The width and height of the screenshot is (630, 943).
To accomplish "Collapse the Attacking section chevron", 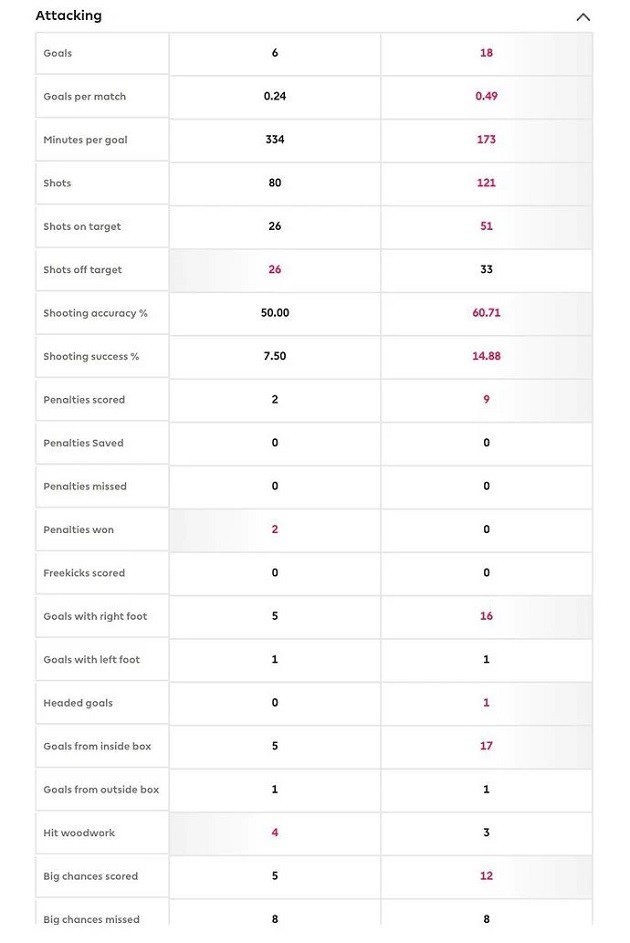I will pyautogui.click(x=583, y=16).
